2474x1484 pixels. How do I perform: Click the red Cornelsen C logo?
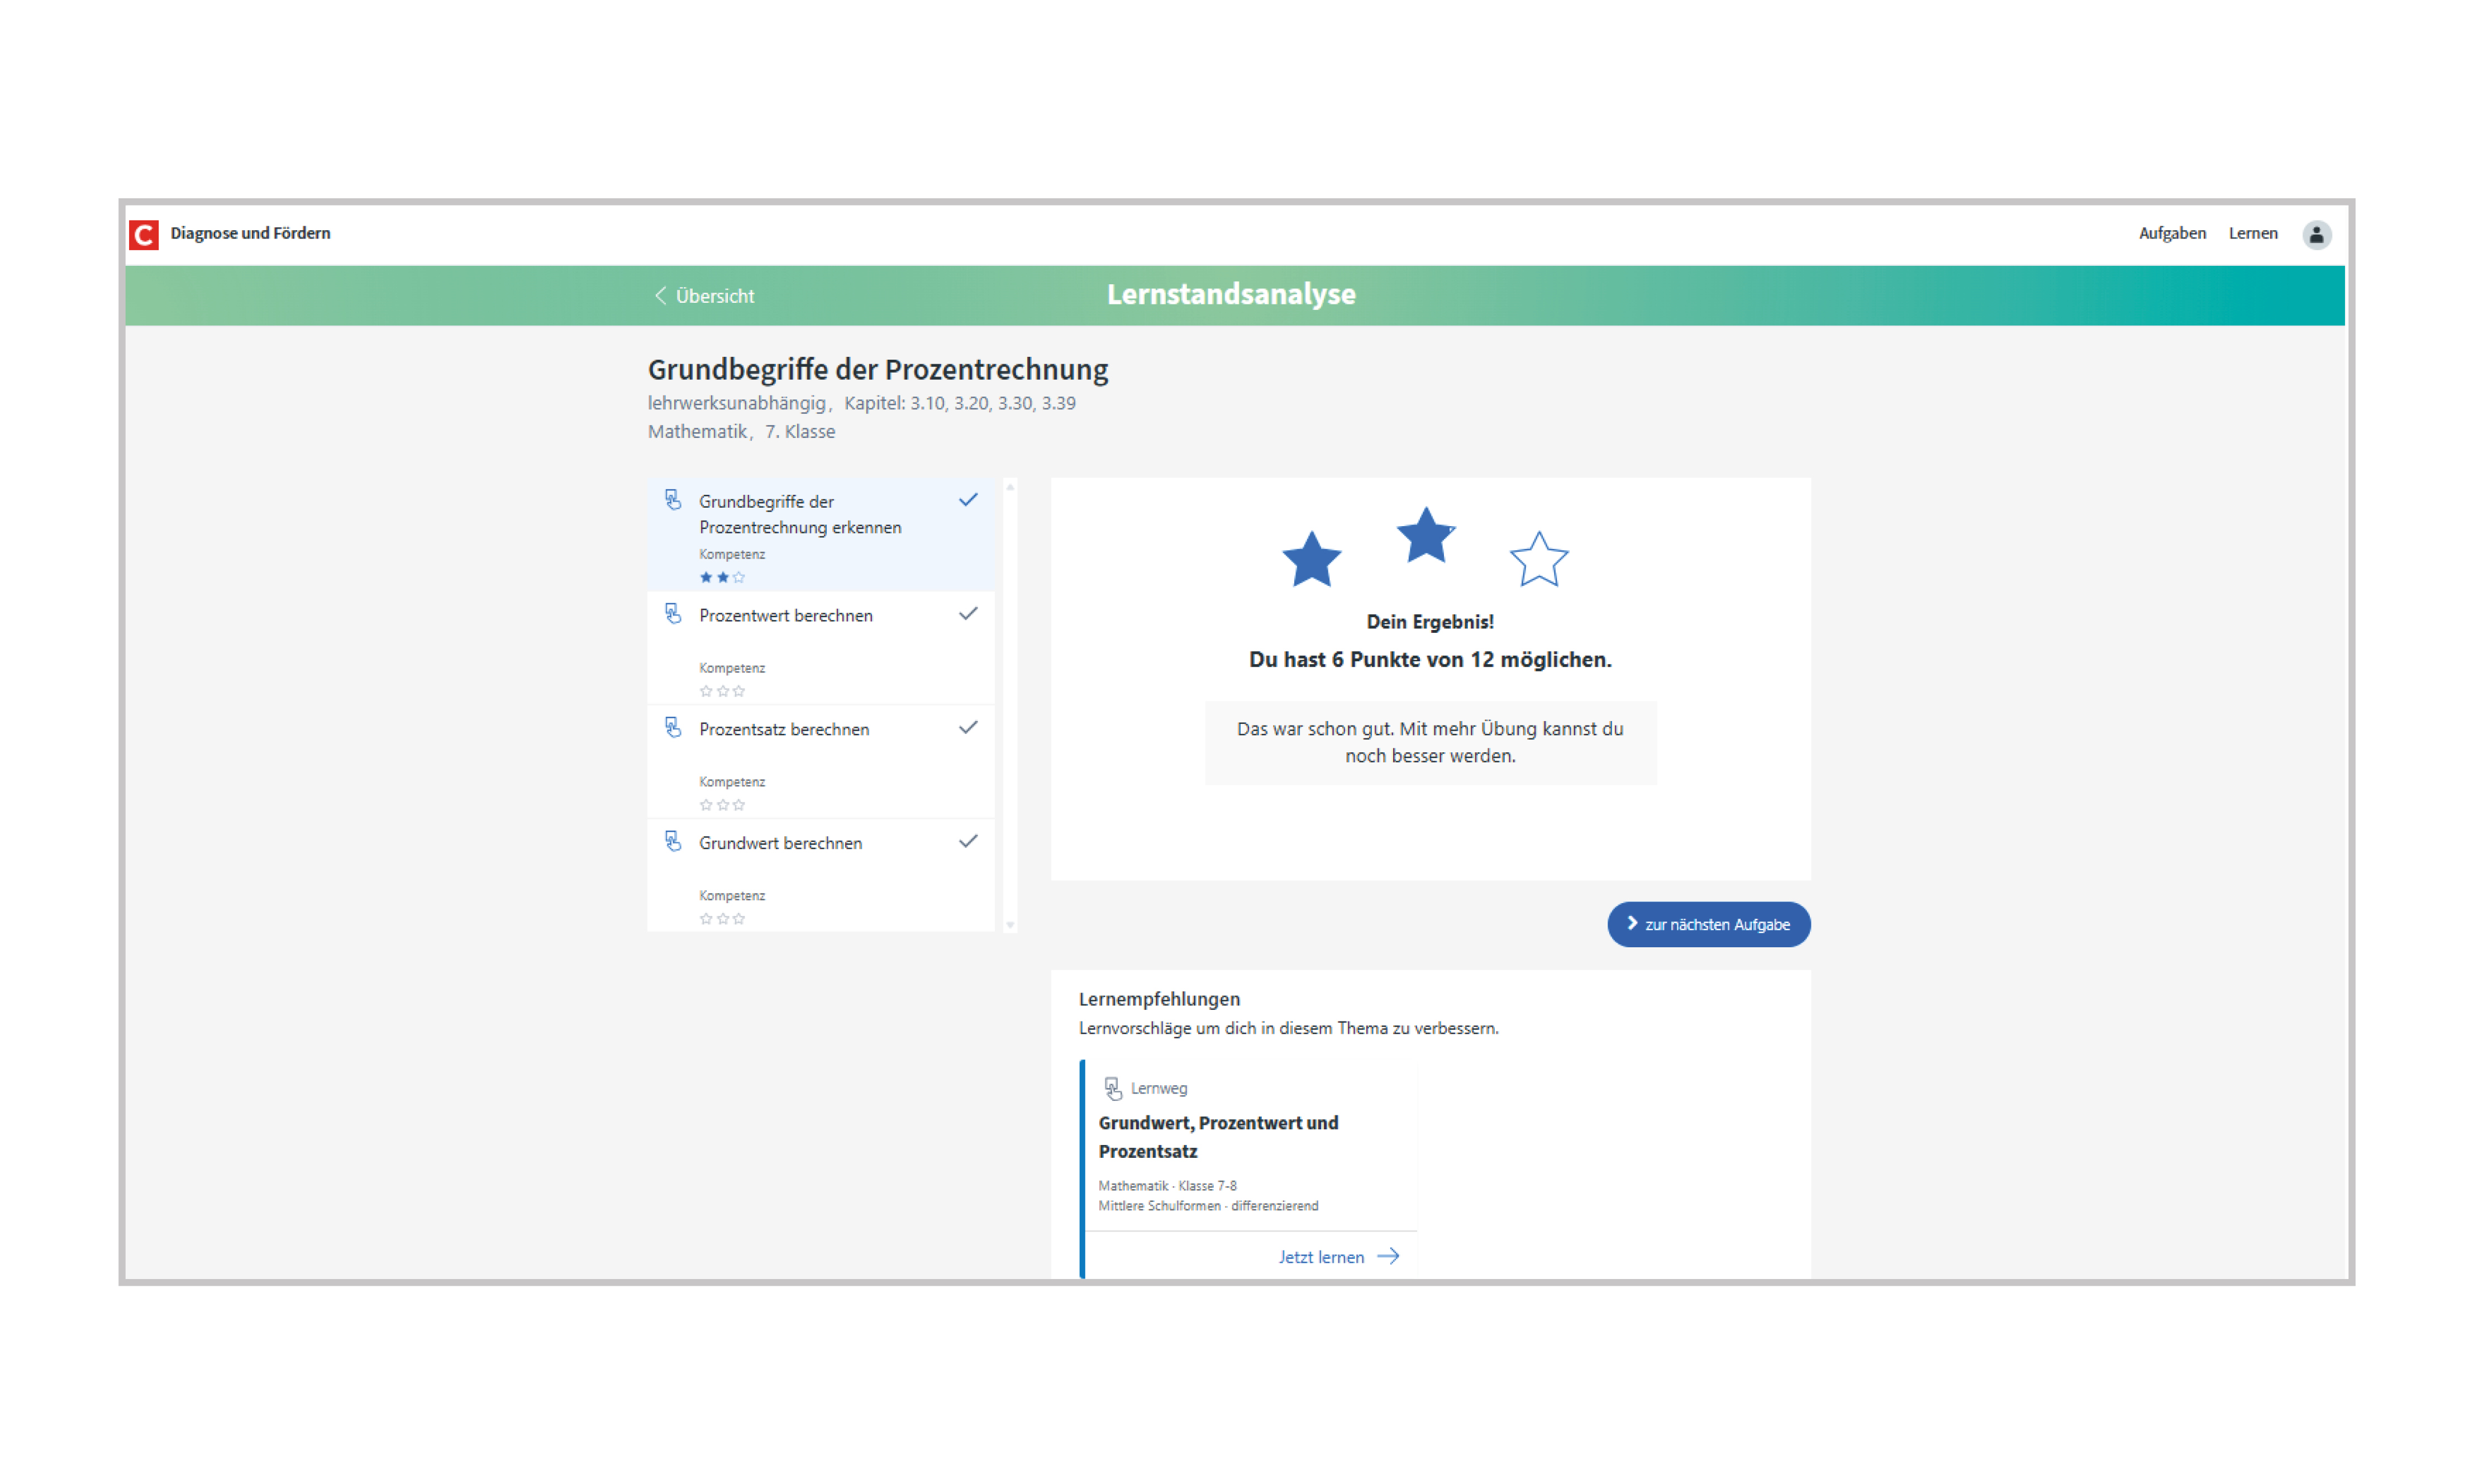point(144,234)
